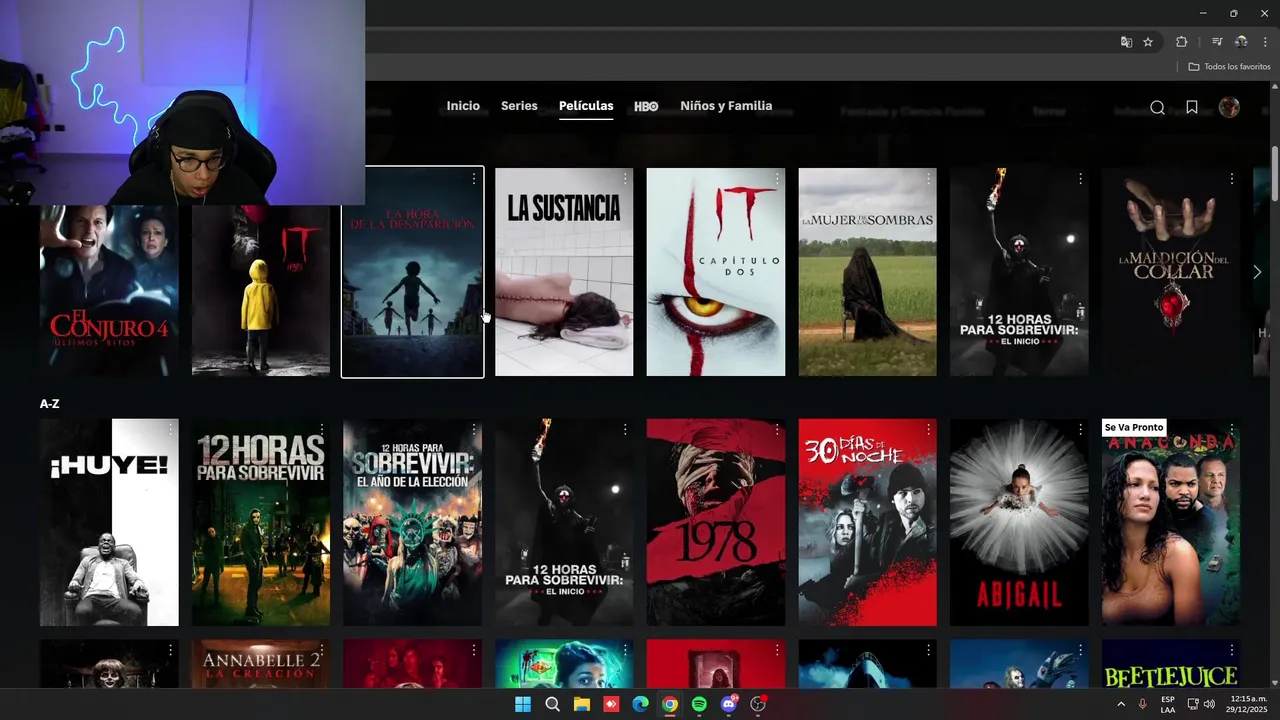Open volume control in system tray
Image resolution: width=1280 pixels, height=720 pixels.
click(1209, 704)
